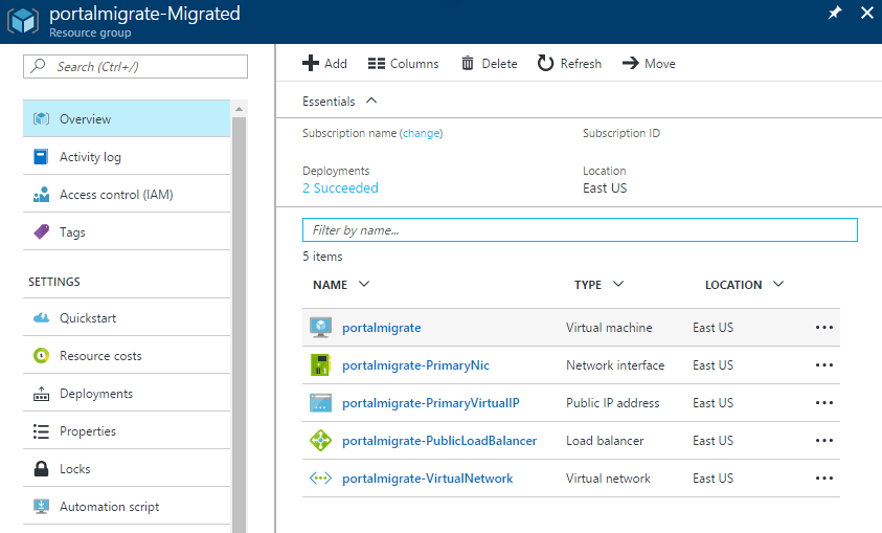Click the VirtualNetwork resource icon

click(320, 478)
